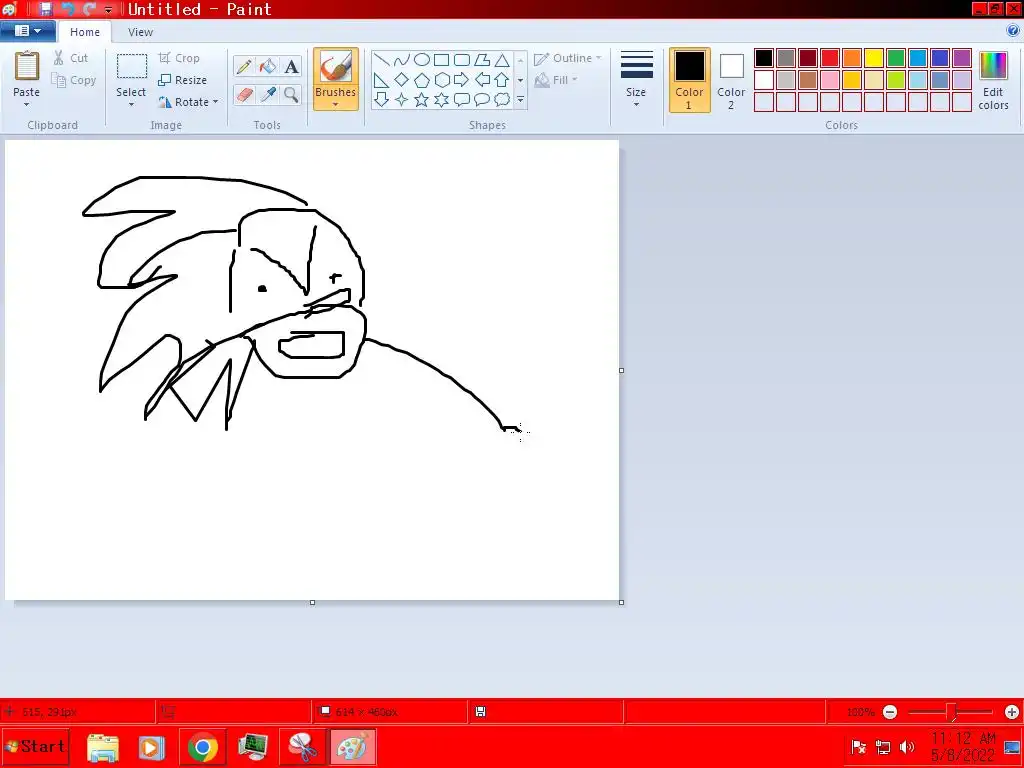Choose the Rounded rectangular callout shape

462,99
